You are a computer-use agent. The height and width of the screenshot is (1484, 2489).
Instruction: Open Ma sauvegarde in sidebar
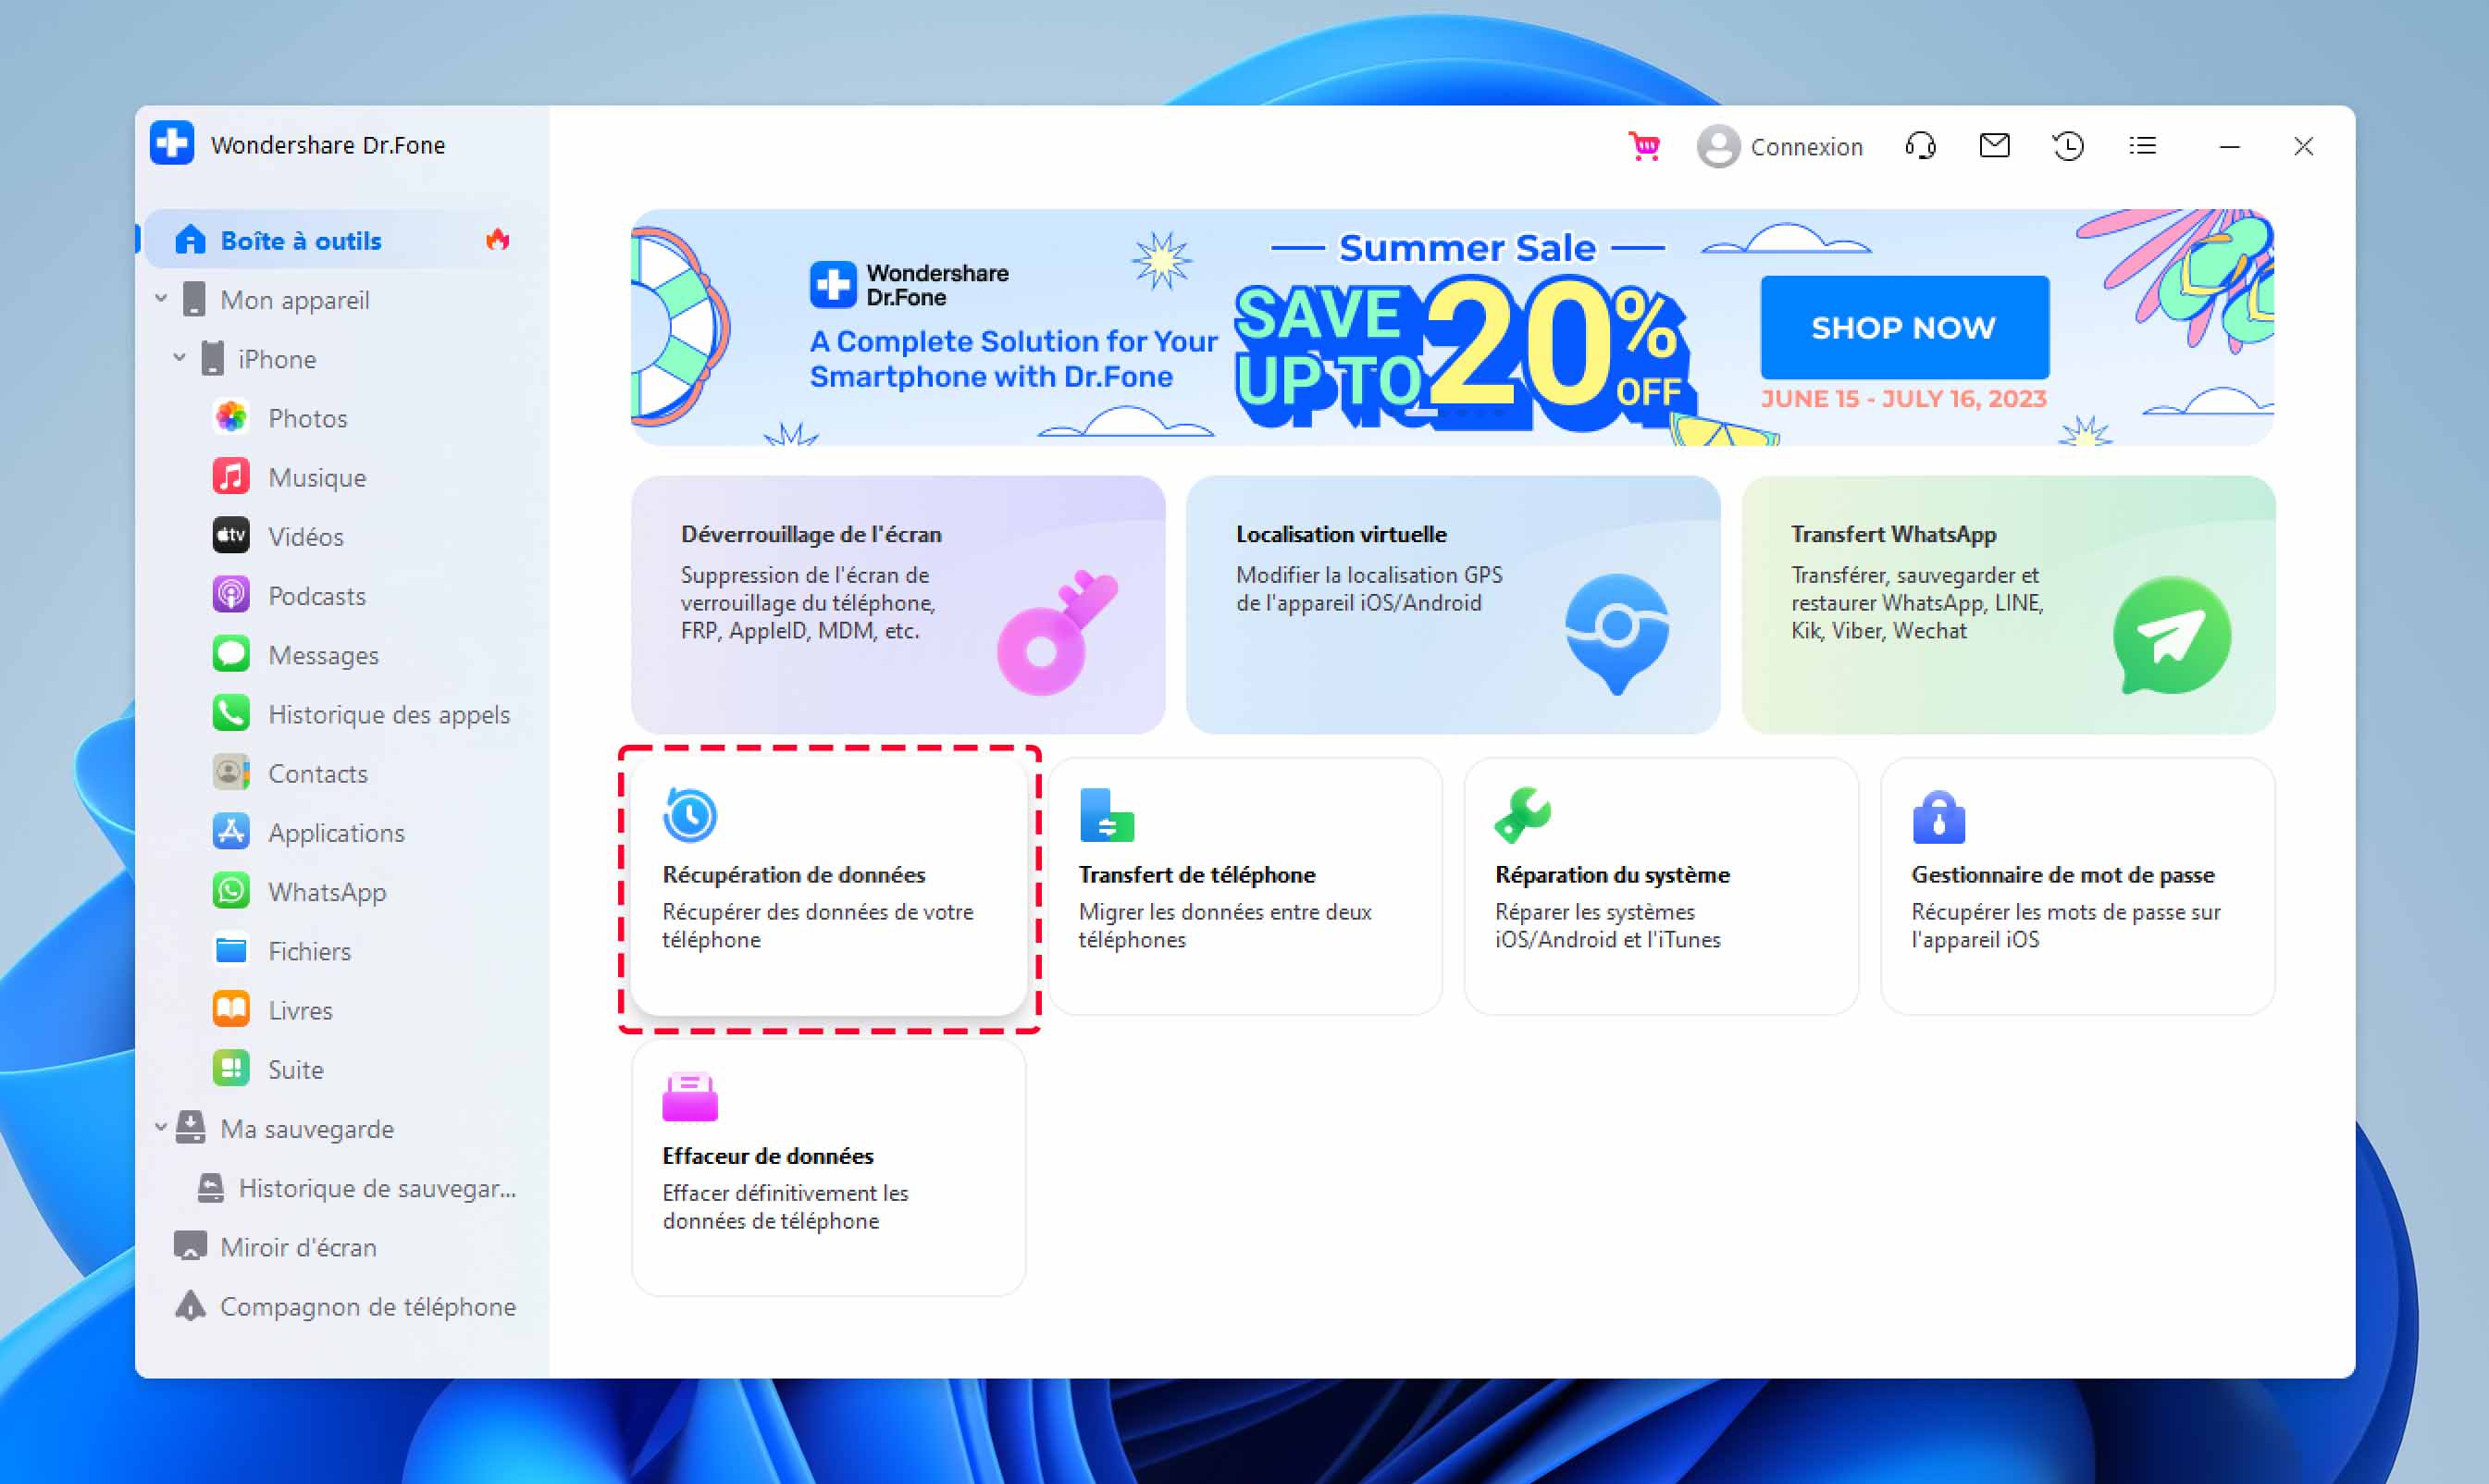click(306, 1129)
